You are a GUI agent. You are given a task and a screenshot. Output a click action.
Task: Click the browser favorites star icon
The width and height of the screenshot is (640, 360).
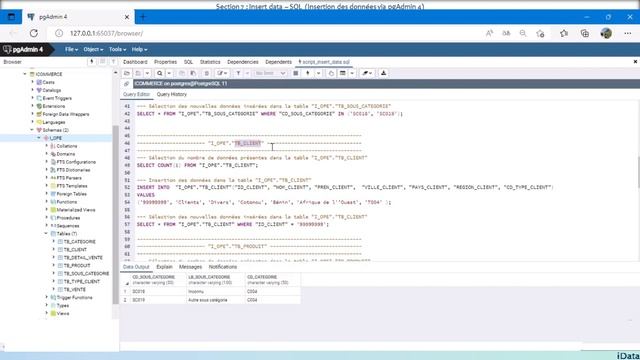pyautogui.click(x=564, y=33)
